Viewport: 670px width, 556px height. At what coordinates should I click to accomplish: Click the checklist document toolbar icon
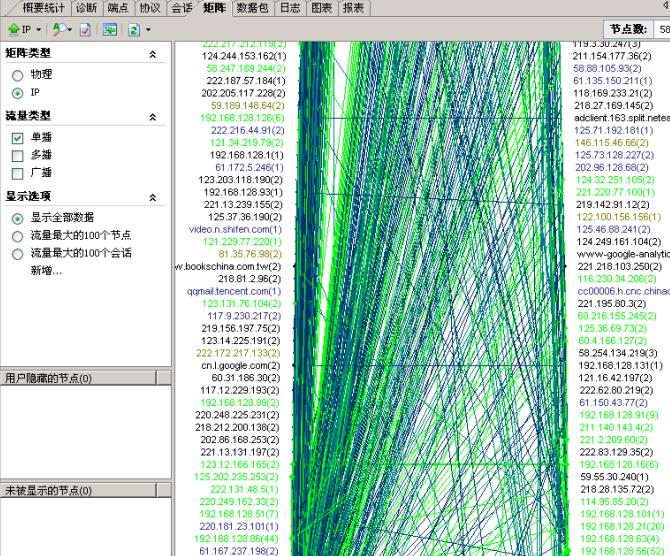(86, 30)
